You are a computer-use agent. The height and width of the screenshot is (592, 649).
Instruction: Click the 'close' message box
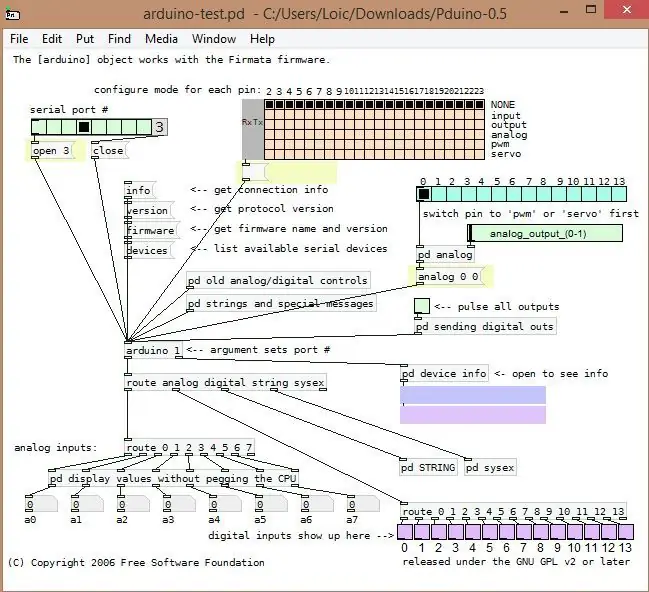tap(109, 150)
